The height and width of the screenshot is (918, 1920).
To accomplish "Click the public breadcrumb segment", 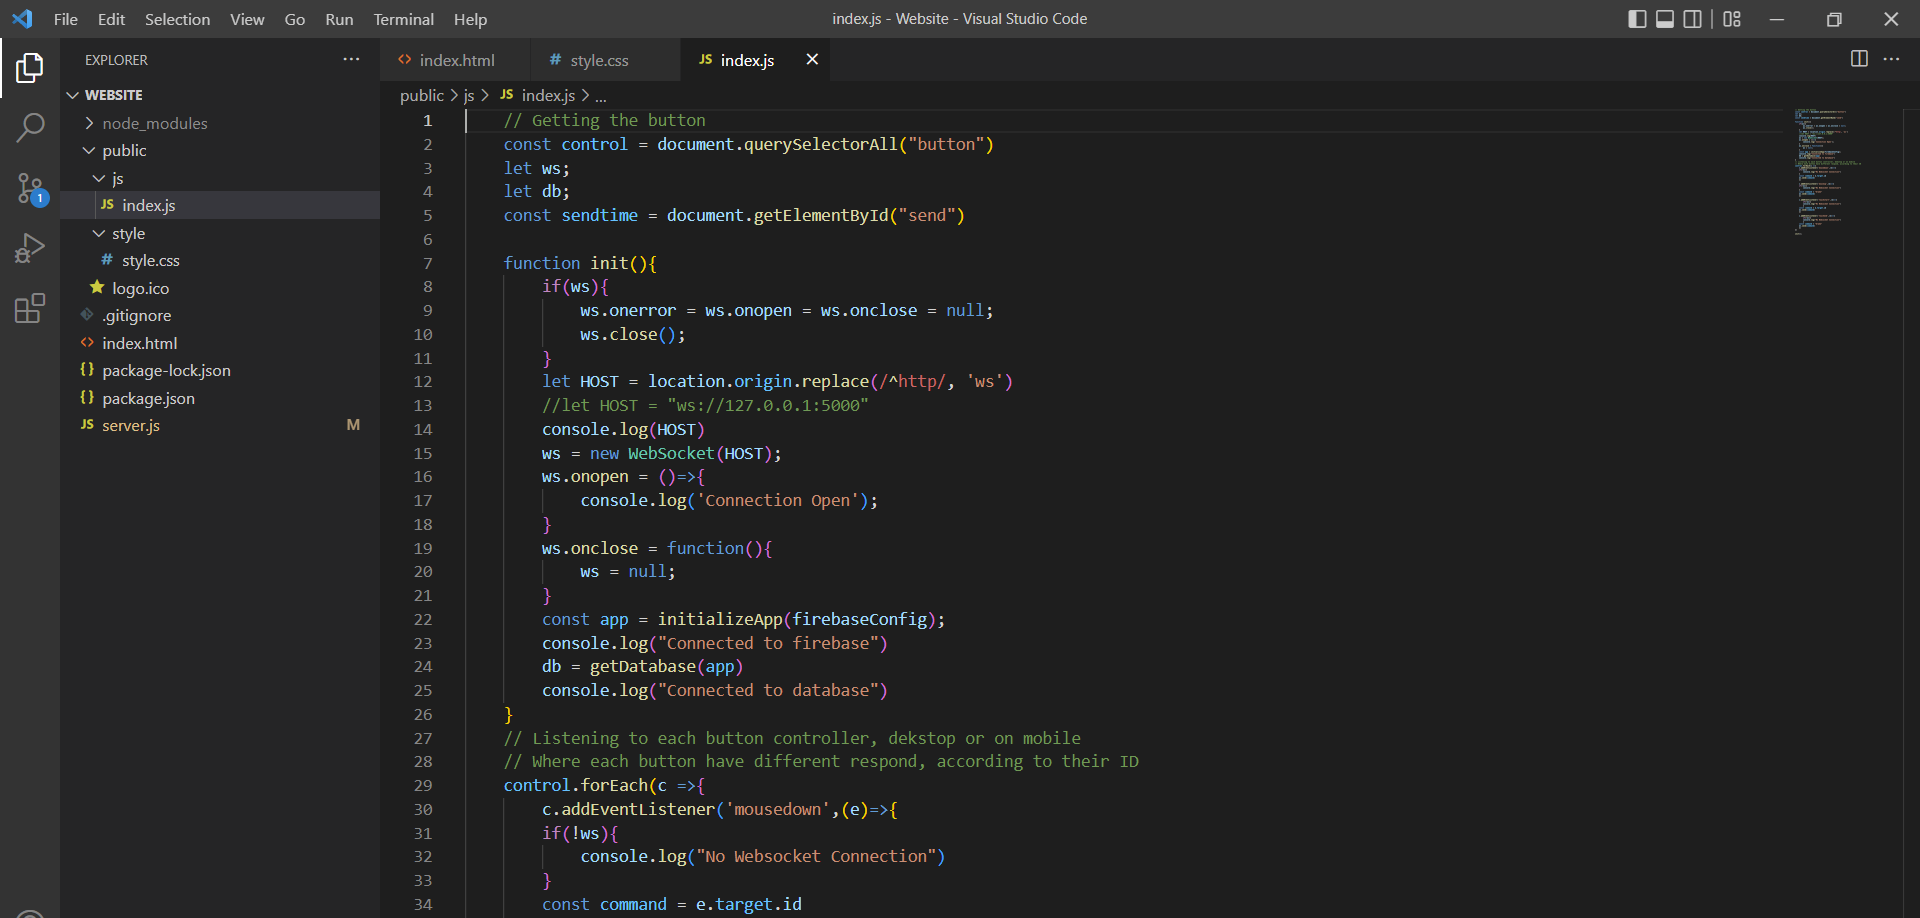I will [x=421, y=95].
